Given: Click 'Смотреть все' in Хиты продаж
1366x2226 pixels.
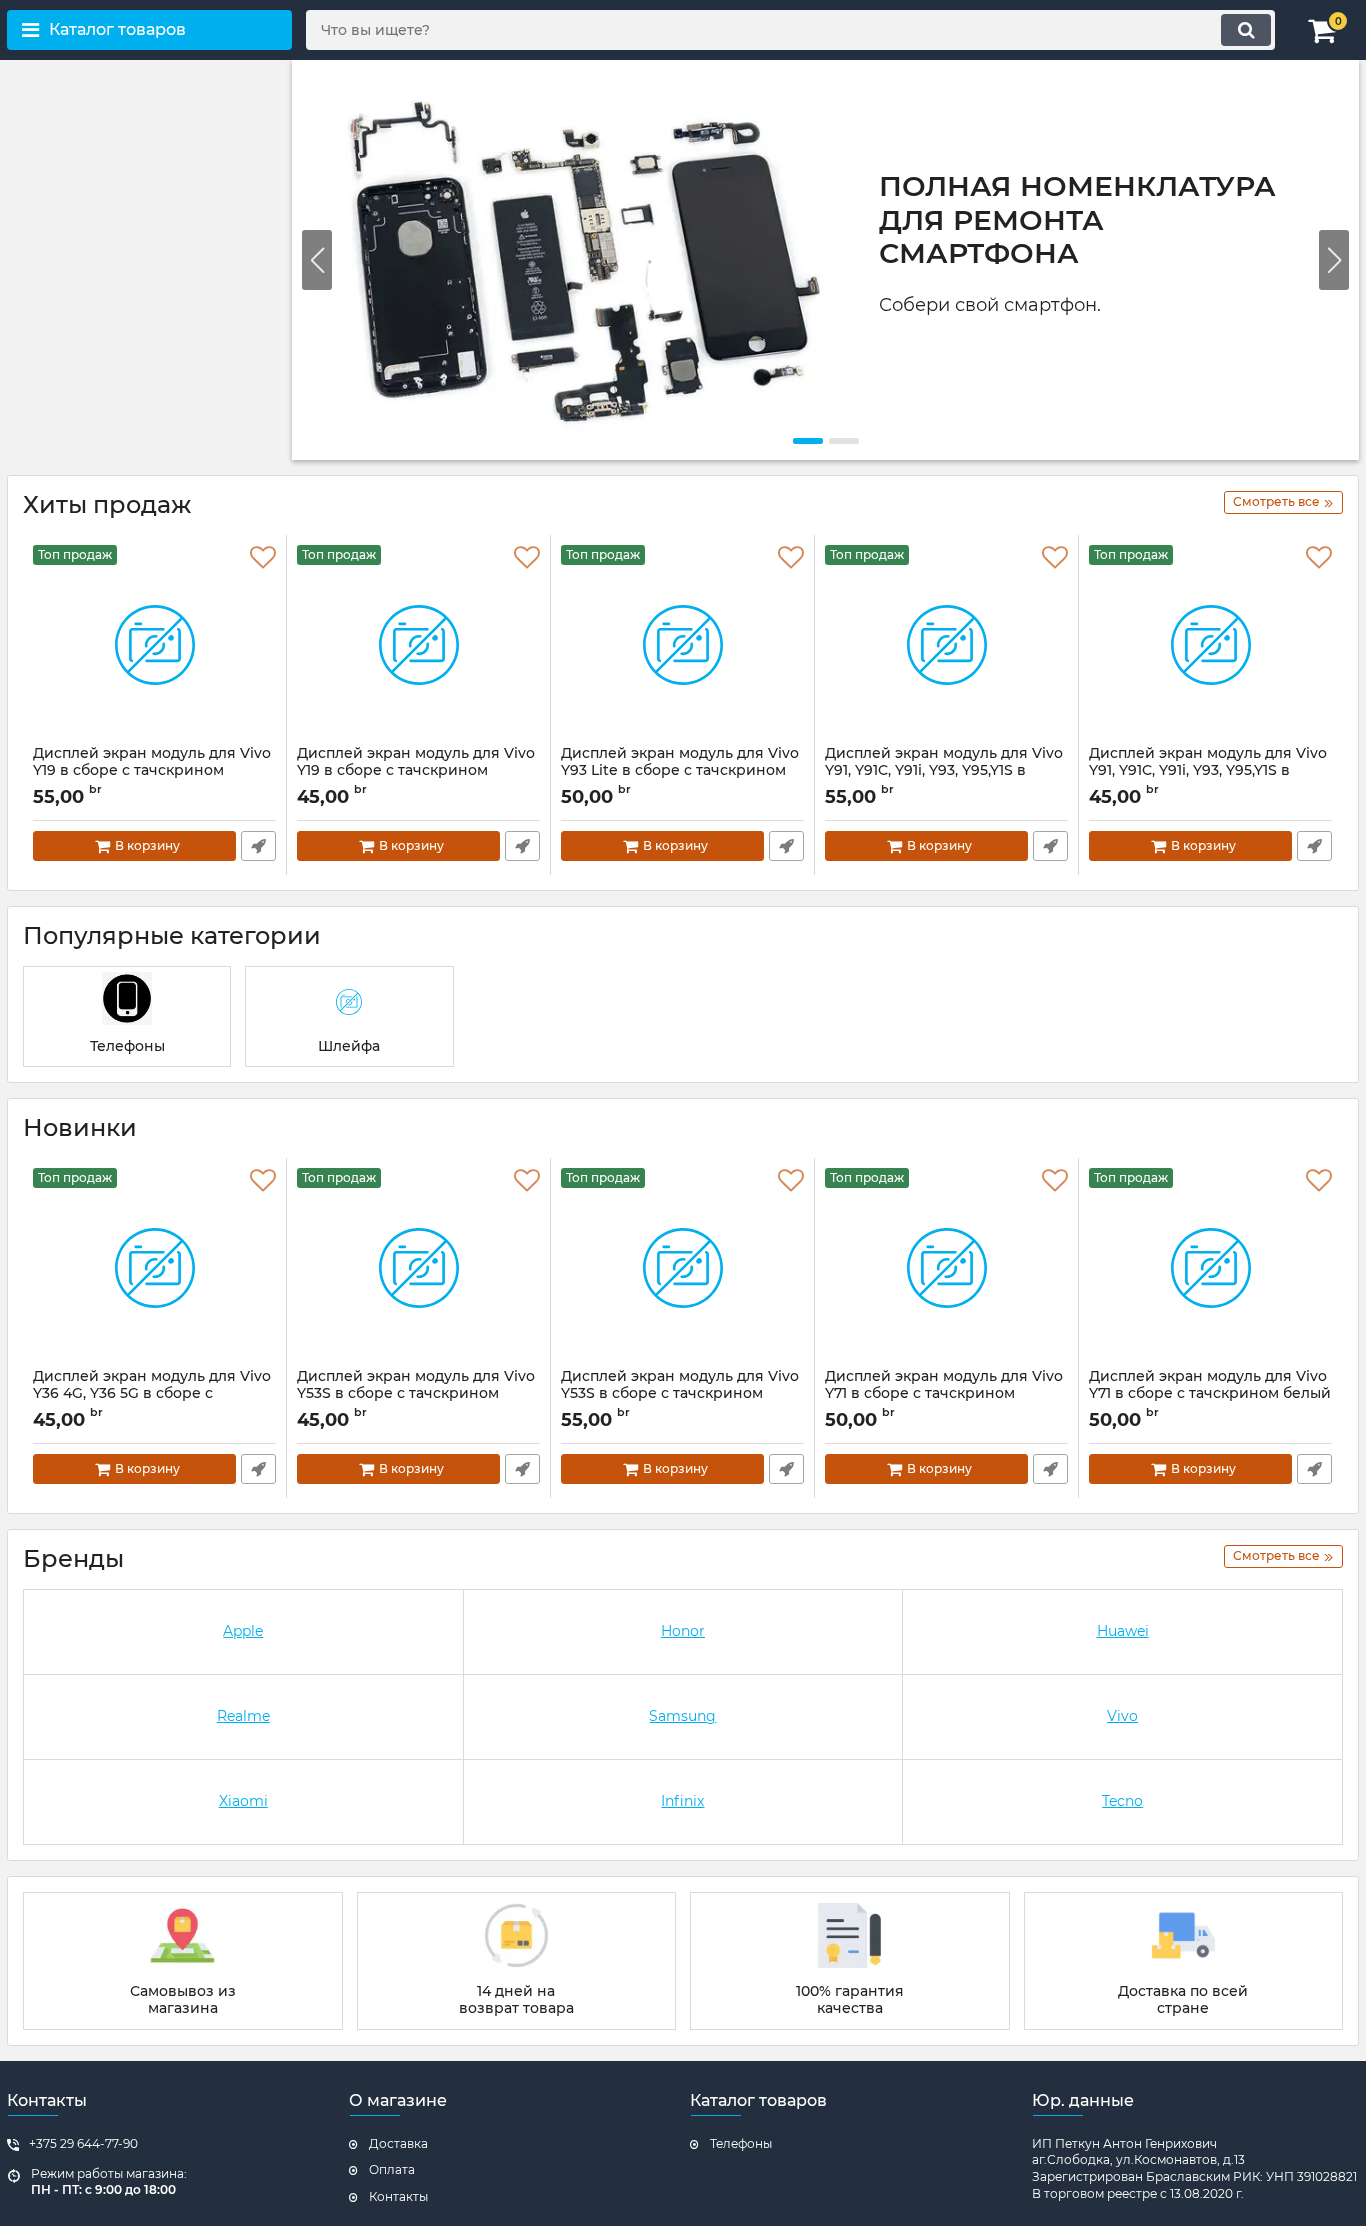Looking at the screenshot, I should (1283, 502).
